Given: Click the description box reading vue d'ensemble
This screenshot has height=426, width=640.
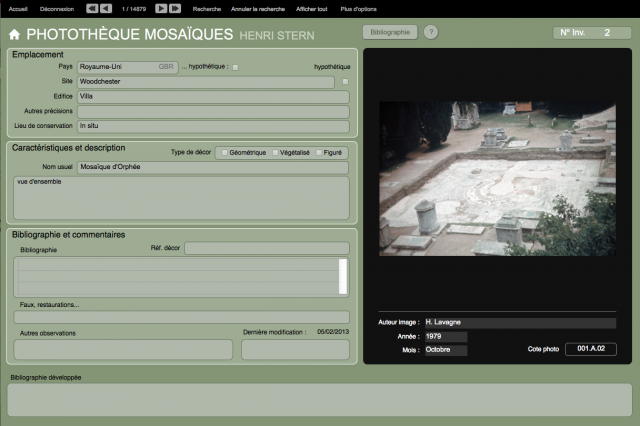Looking at the screenshot, I should point(181,198).
